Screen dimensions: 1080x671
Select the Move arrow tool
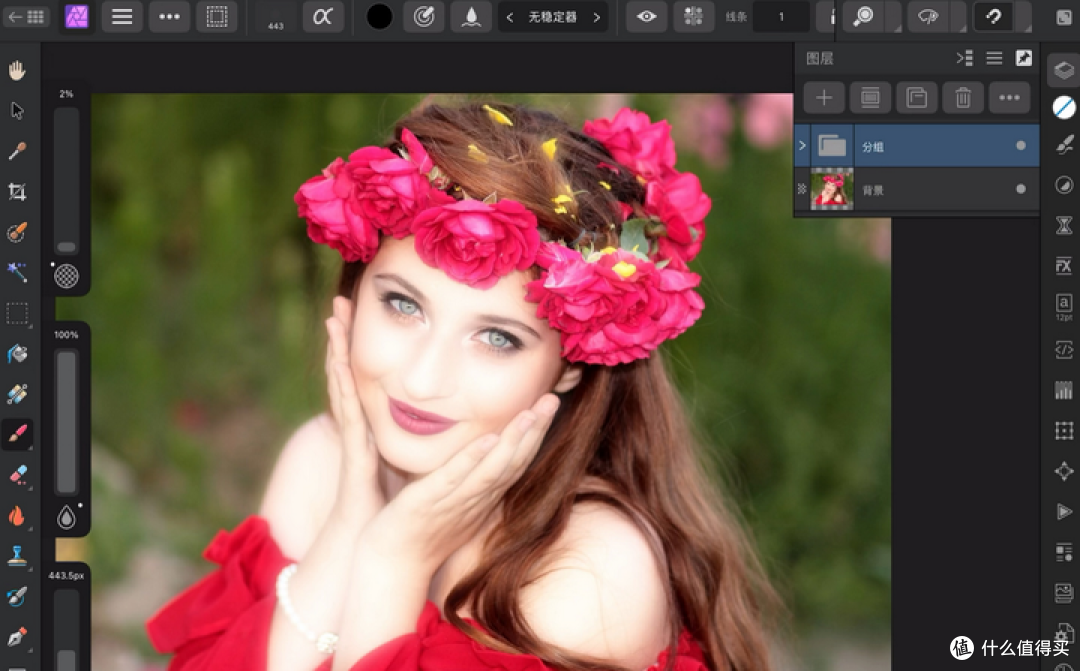tap(17, 110)
